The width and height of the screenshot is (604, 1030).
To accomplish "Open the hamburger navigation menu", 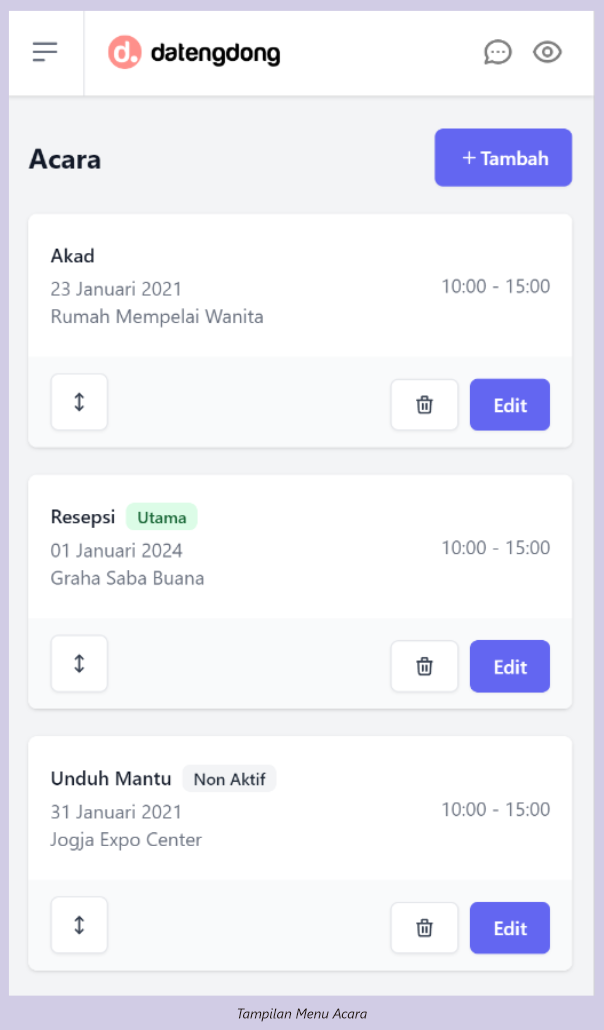I will point(44,52).
